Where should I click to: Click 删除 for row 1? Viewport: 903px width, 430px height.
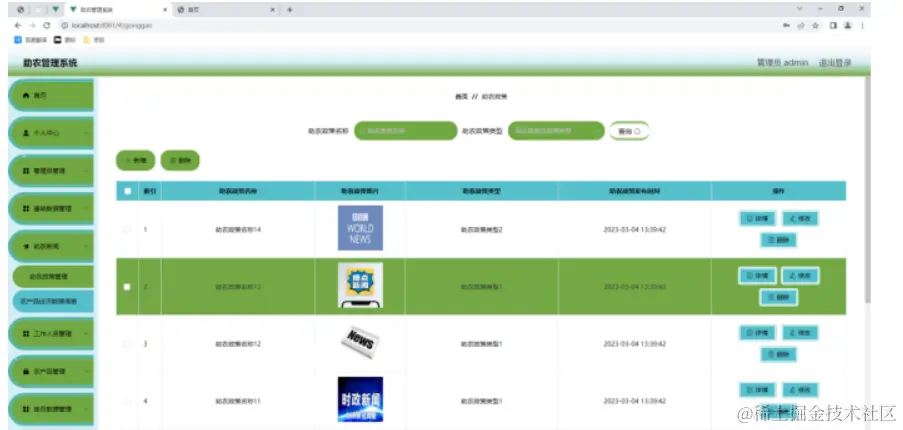(779, 241)
